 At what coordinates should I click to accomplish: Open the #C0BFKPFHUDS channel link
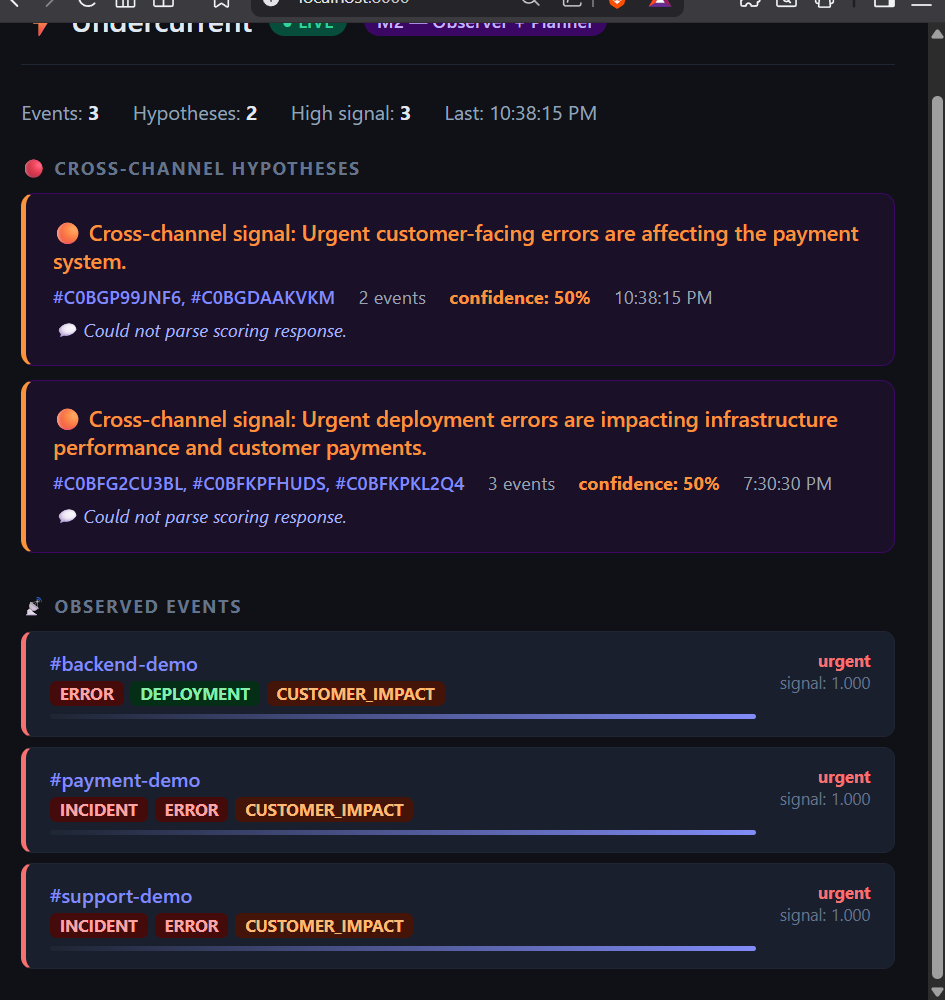tap(260, 484)
